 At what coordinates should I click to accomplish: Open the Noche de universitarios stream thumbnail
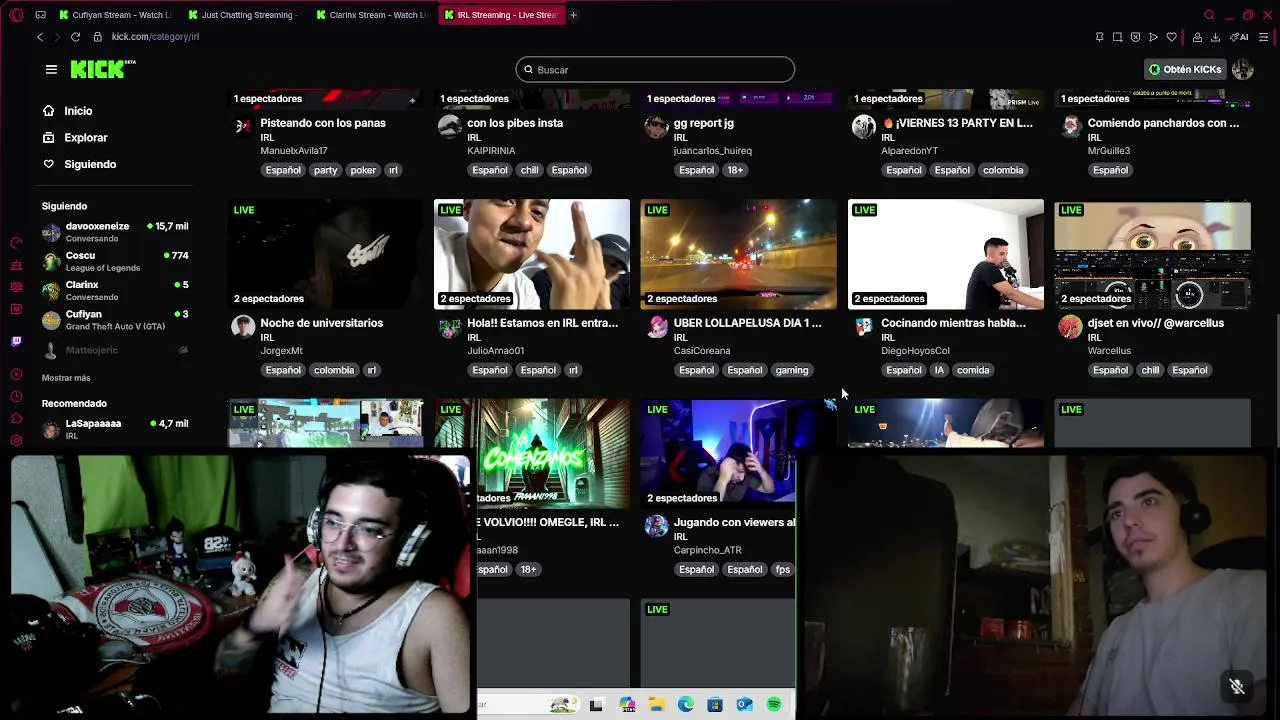[x=325, y=254]
